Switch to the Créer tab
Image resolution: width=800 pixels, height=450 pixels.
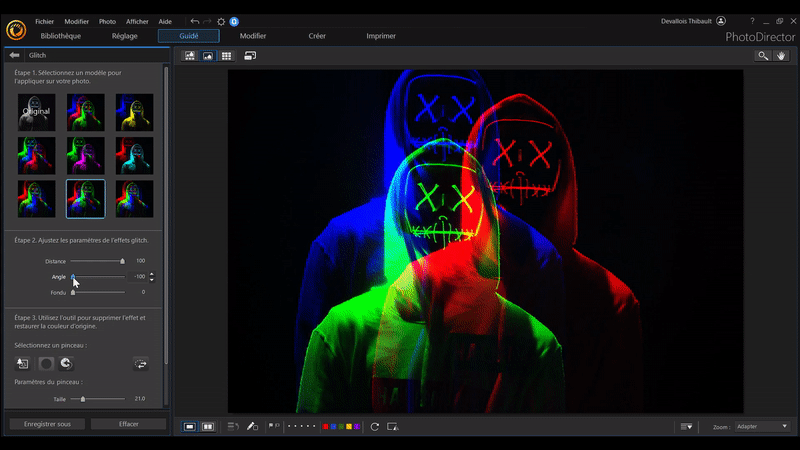point(317,36)
